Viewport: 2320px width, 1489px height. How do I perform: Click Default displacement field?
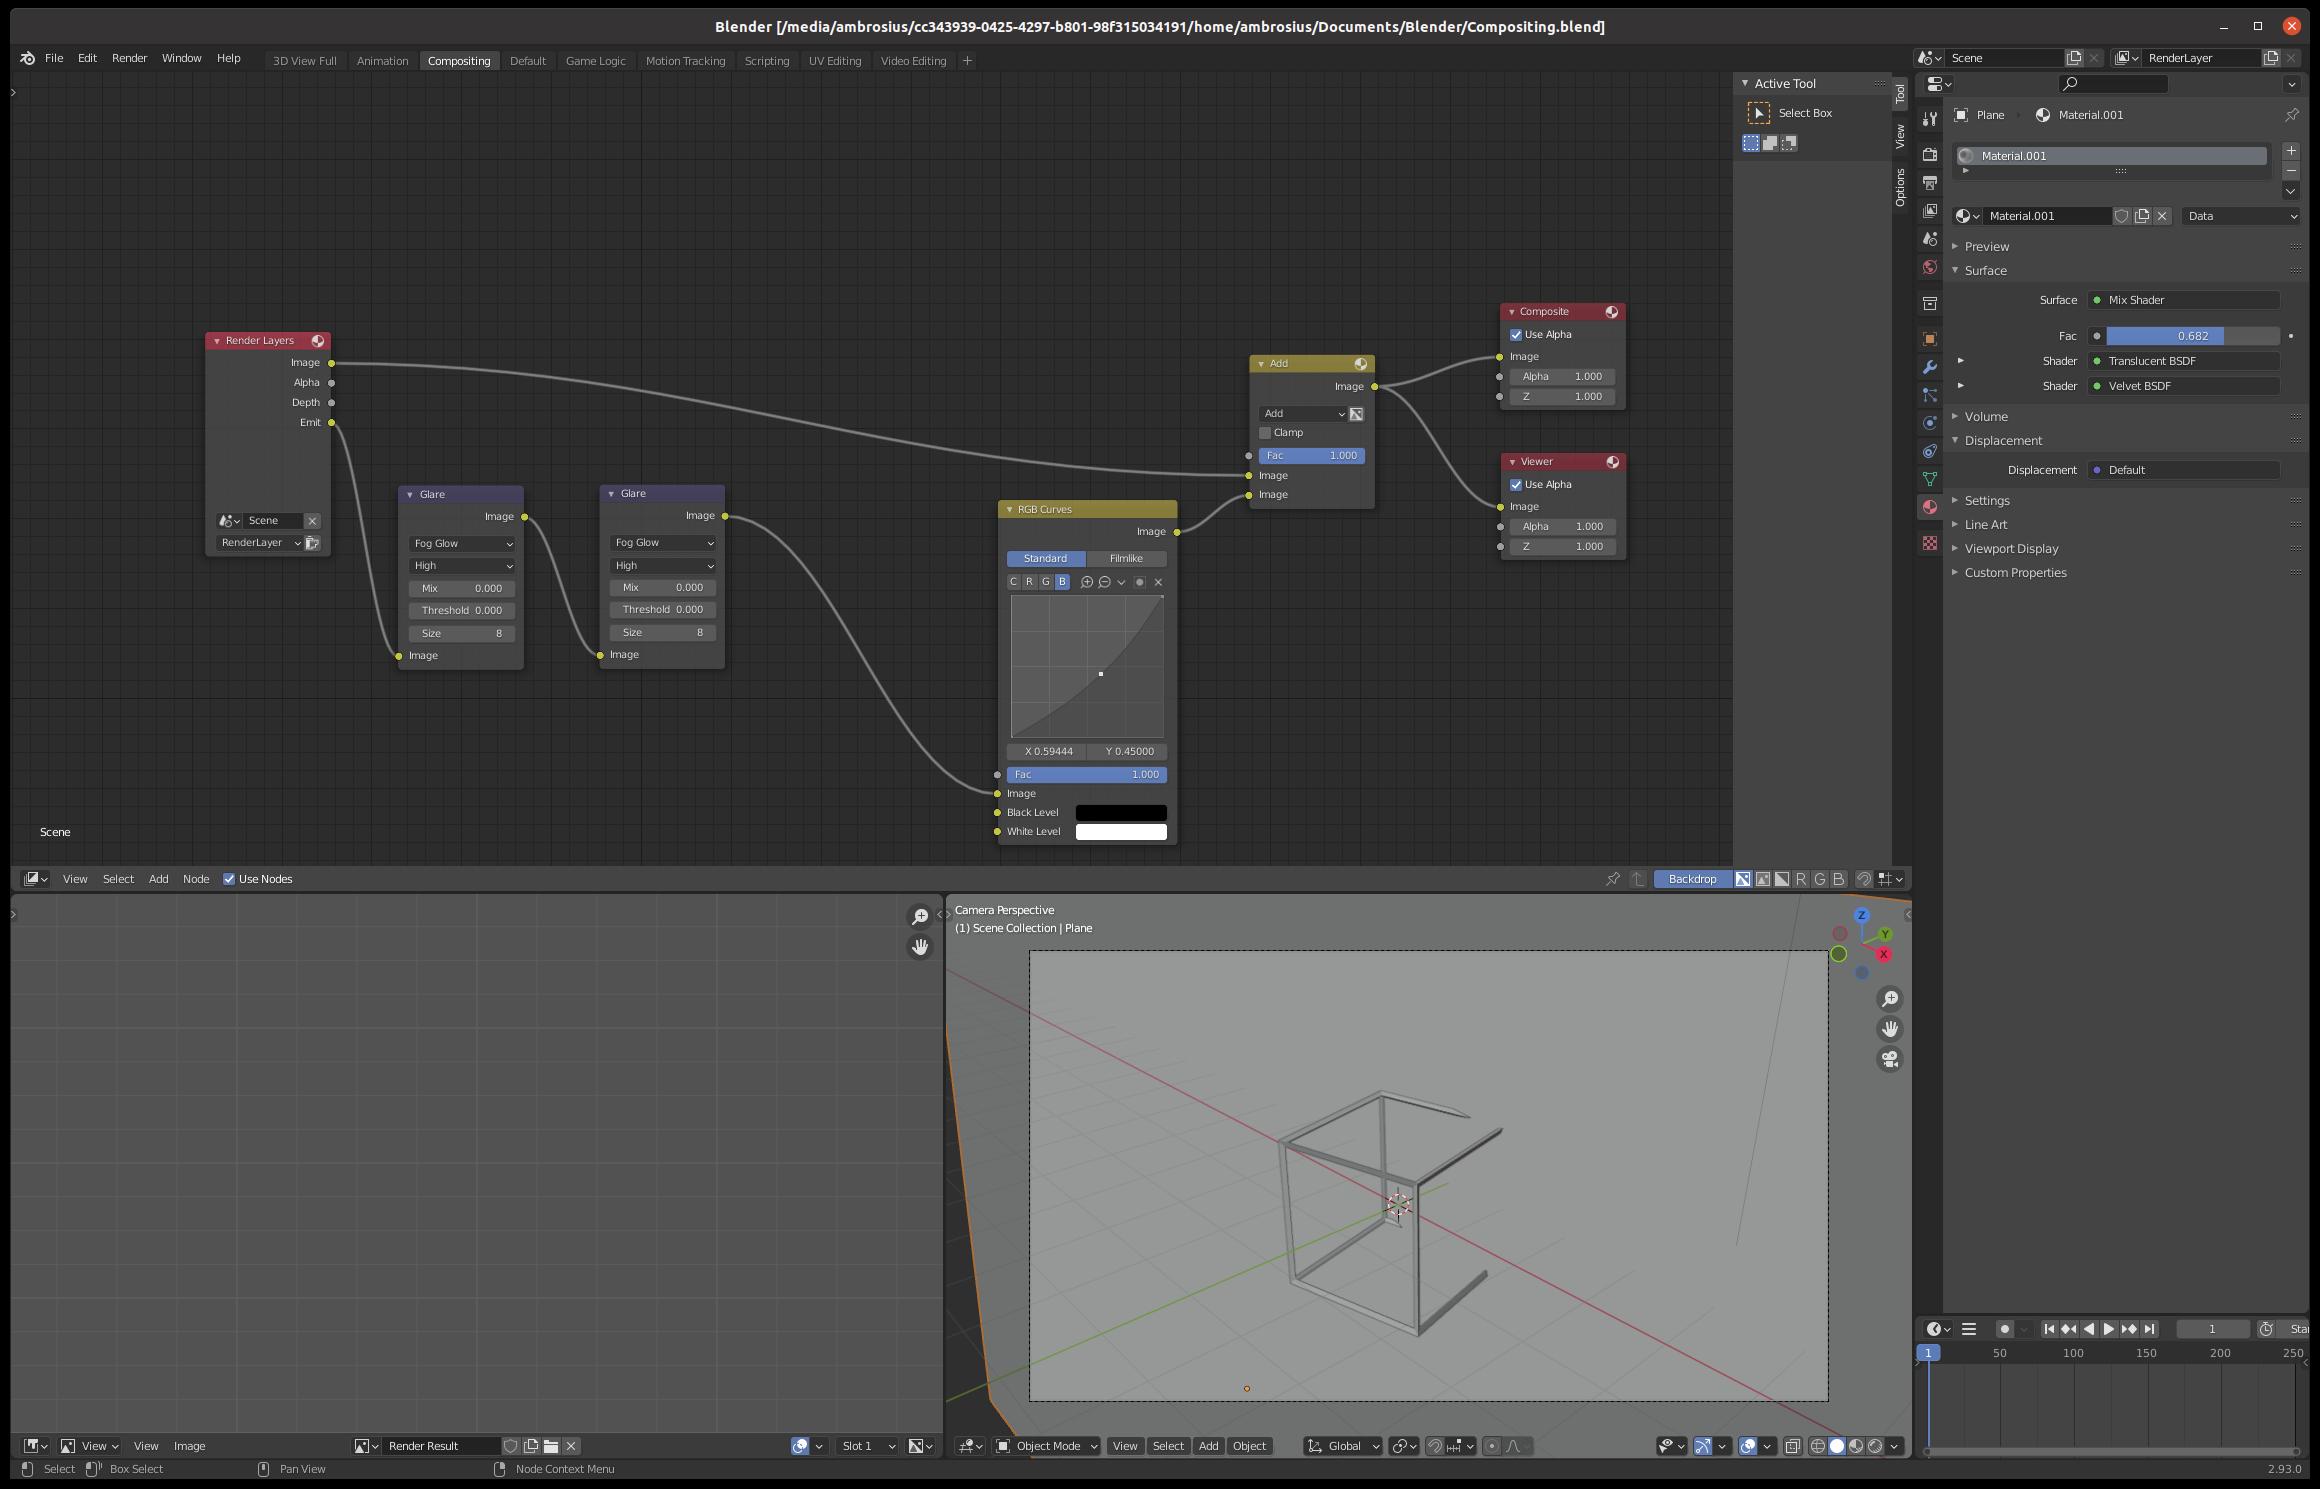pos(2184,470)
